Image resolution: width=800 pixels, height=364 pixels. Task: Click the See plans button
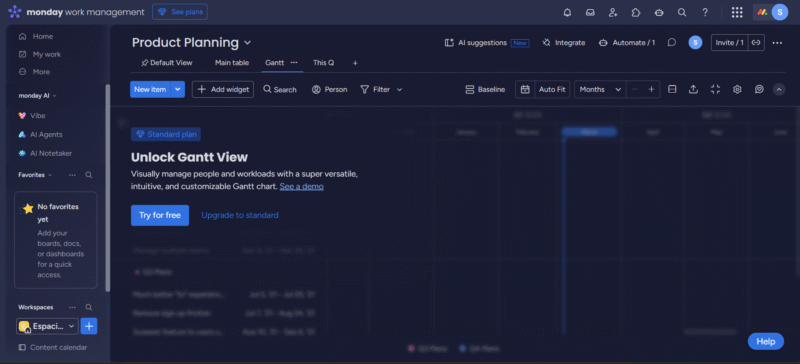coord(180,12)
